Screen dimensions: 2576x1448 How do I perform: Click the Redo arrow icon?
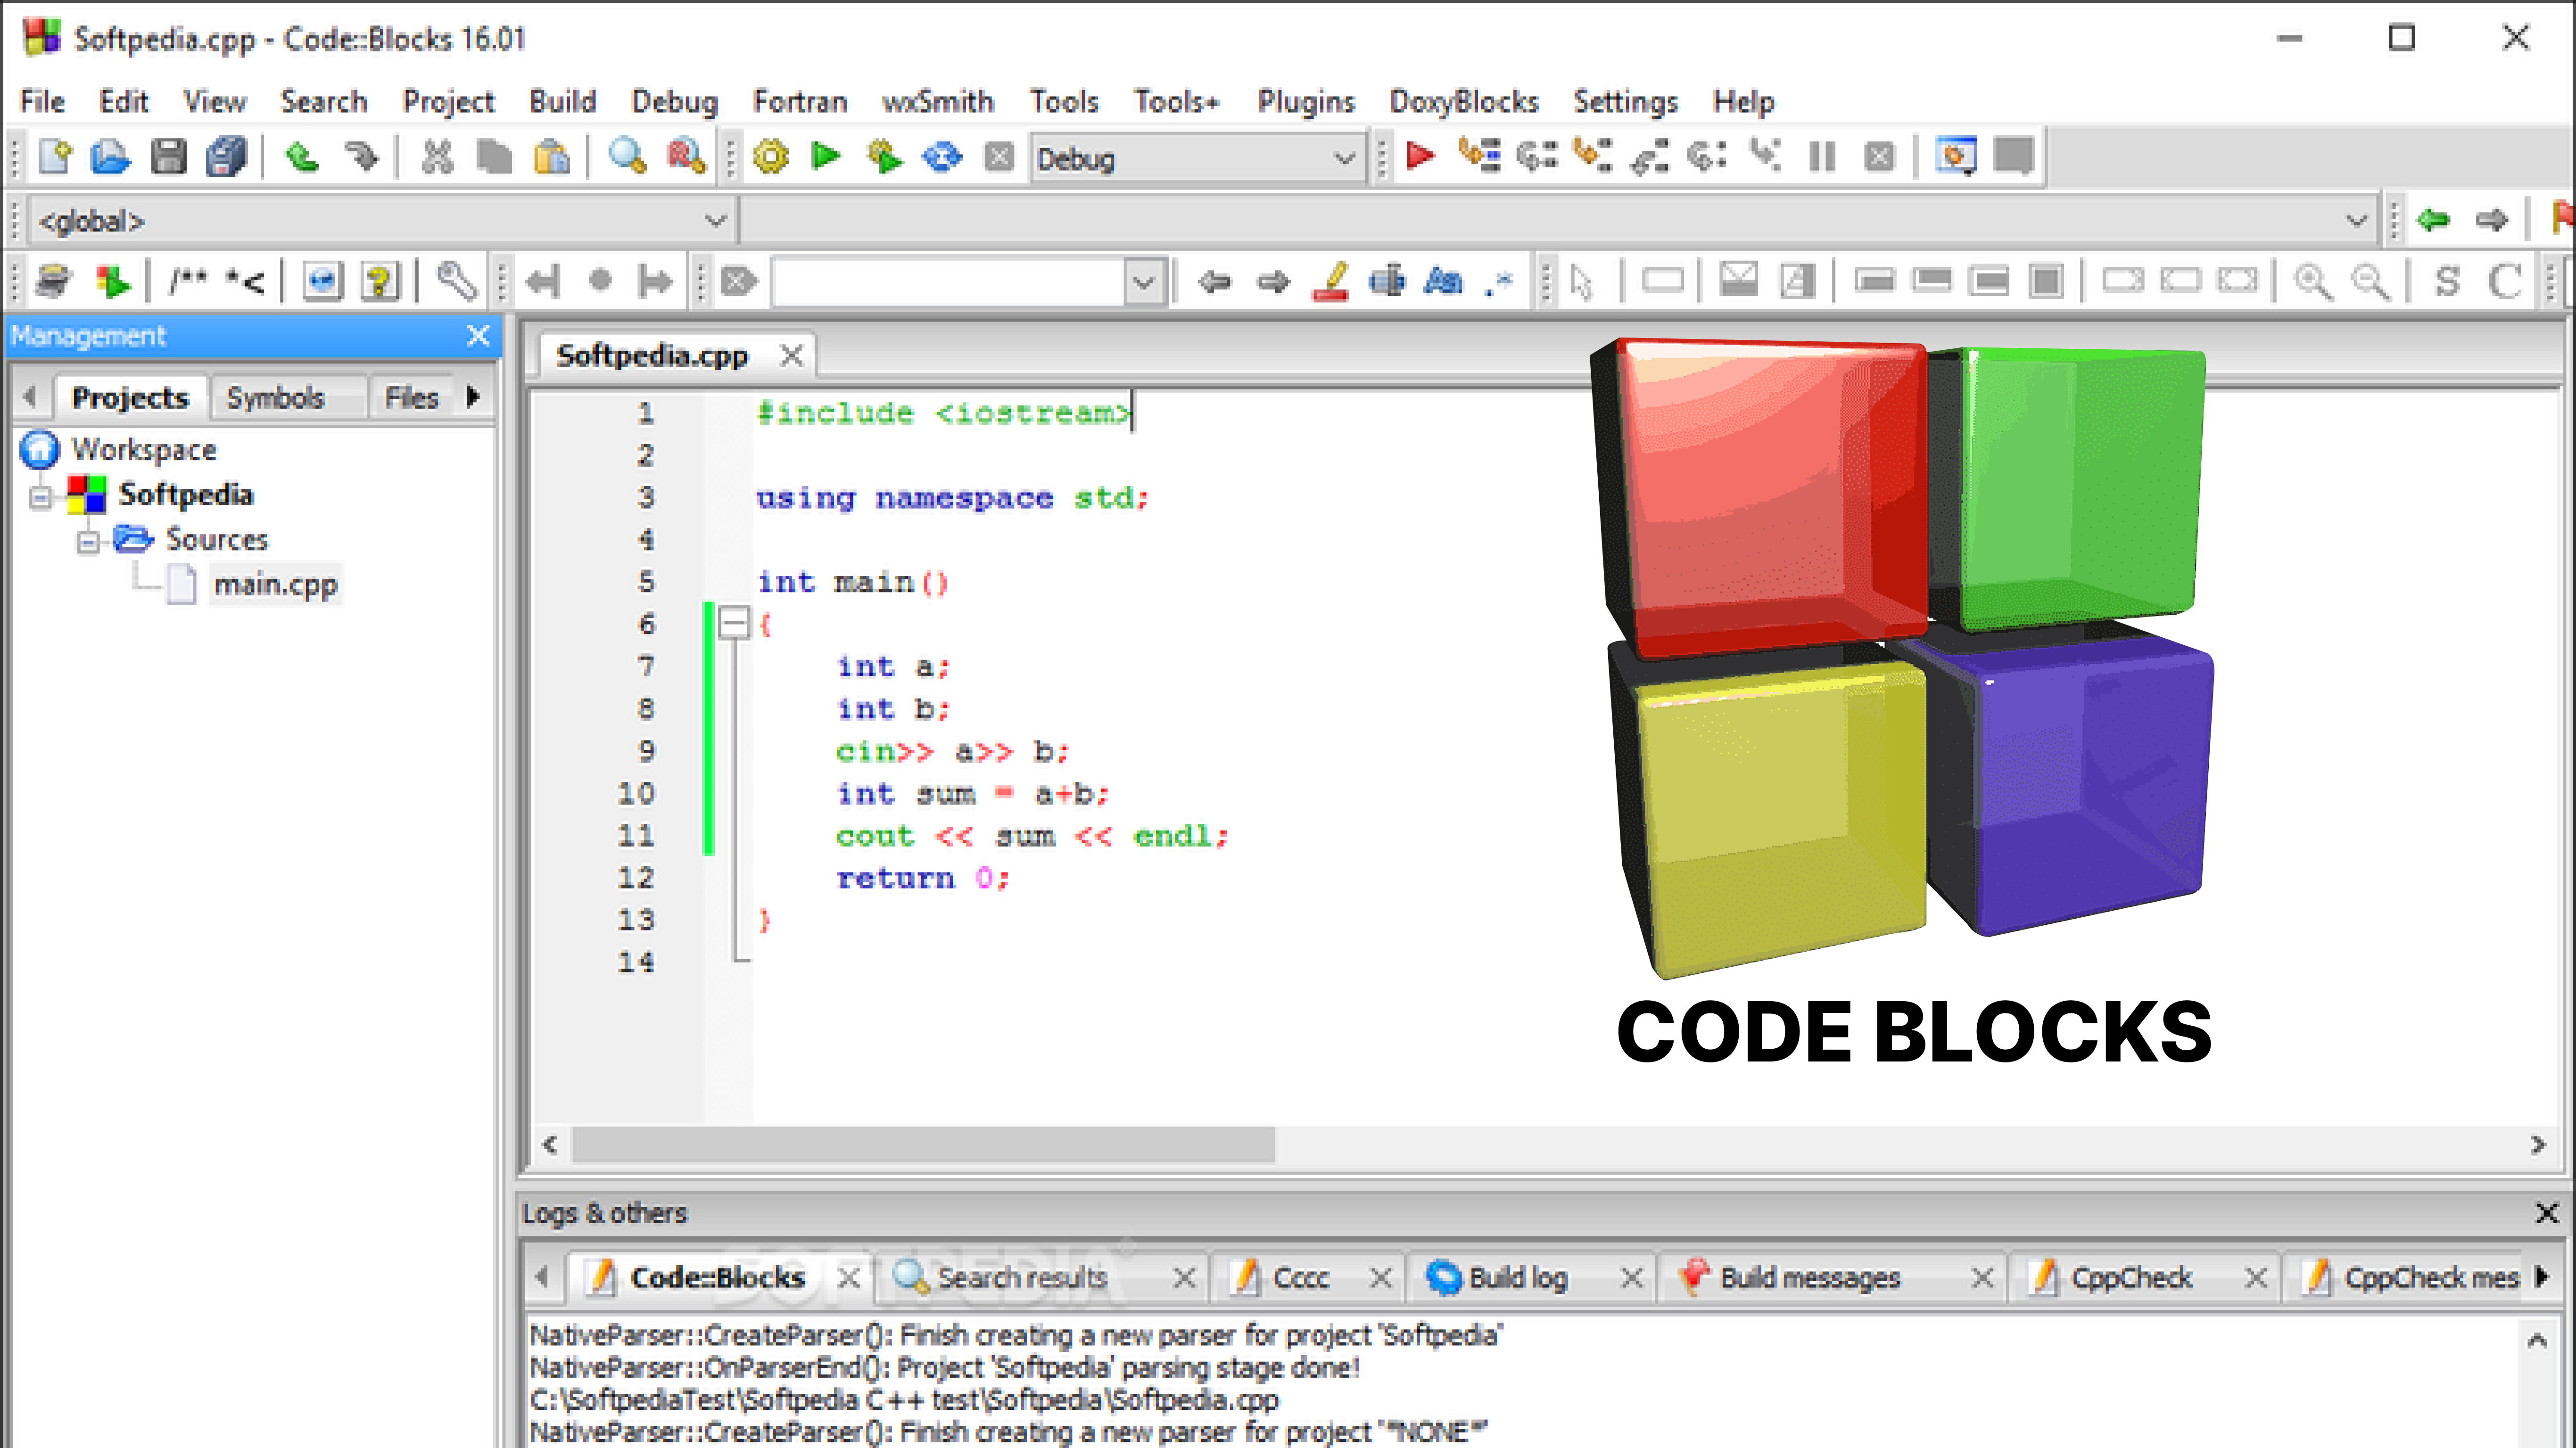[x=361, y=157]
